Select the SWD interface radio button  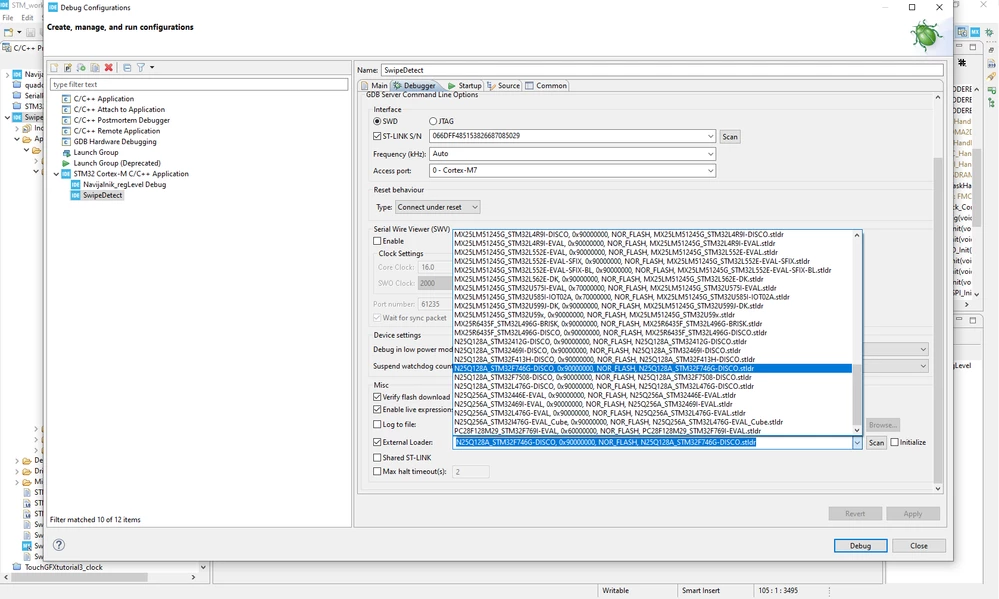coord(377,121)
